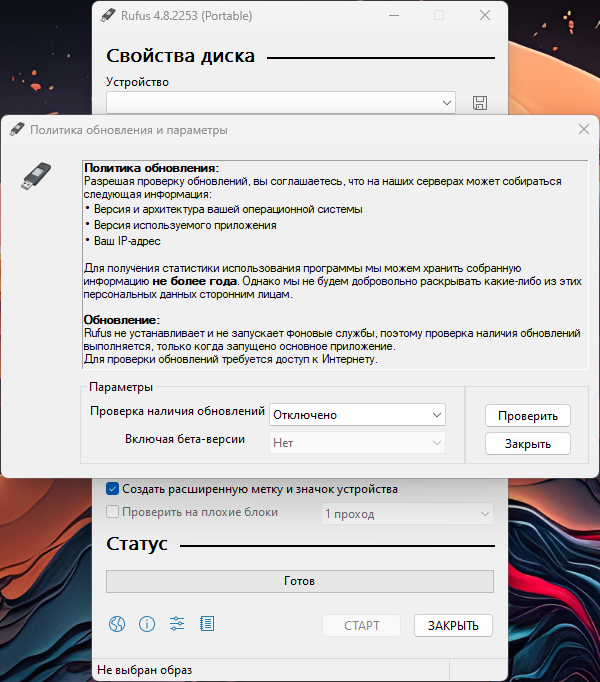600x682 pixels.
Task: Click the Обновление: heading text
Action: [122, 320]
